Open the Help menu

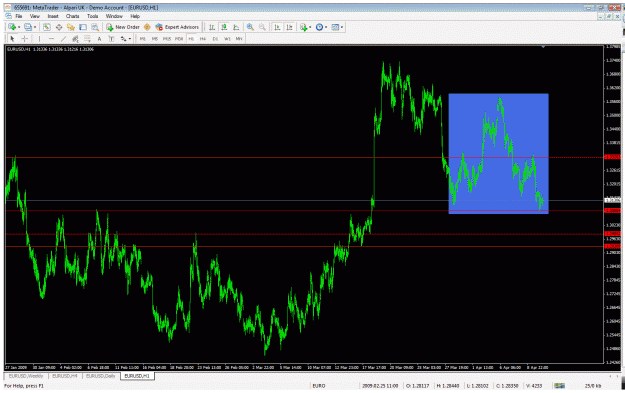[135, 16]
